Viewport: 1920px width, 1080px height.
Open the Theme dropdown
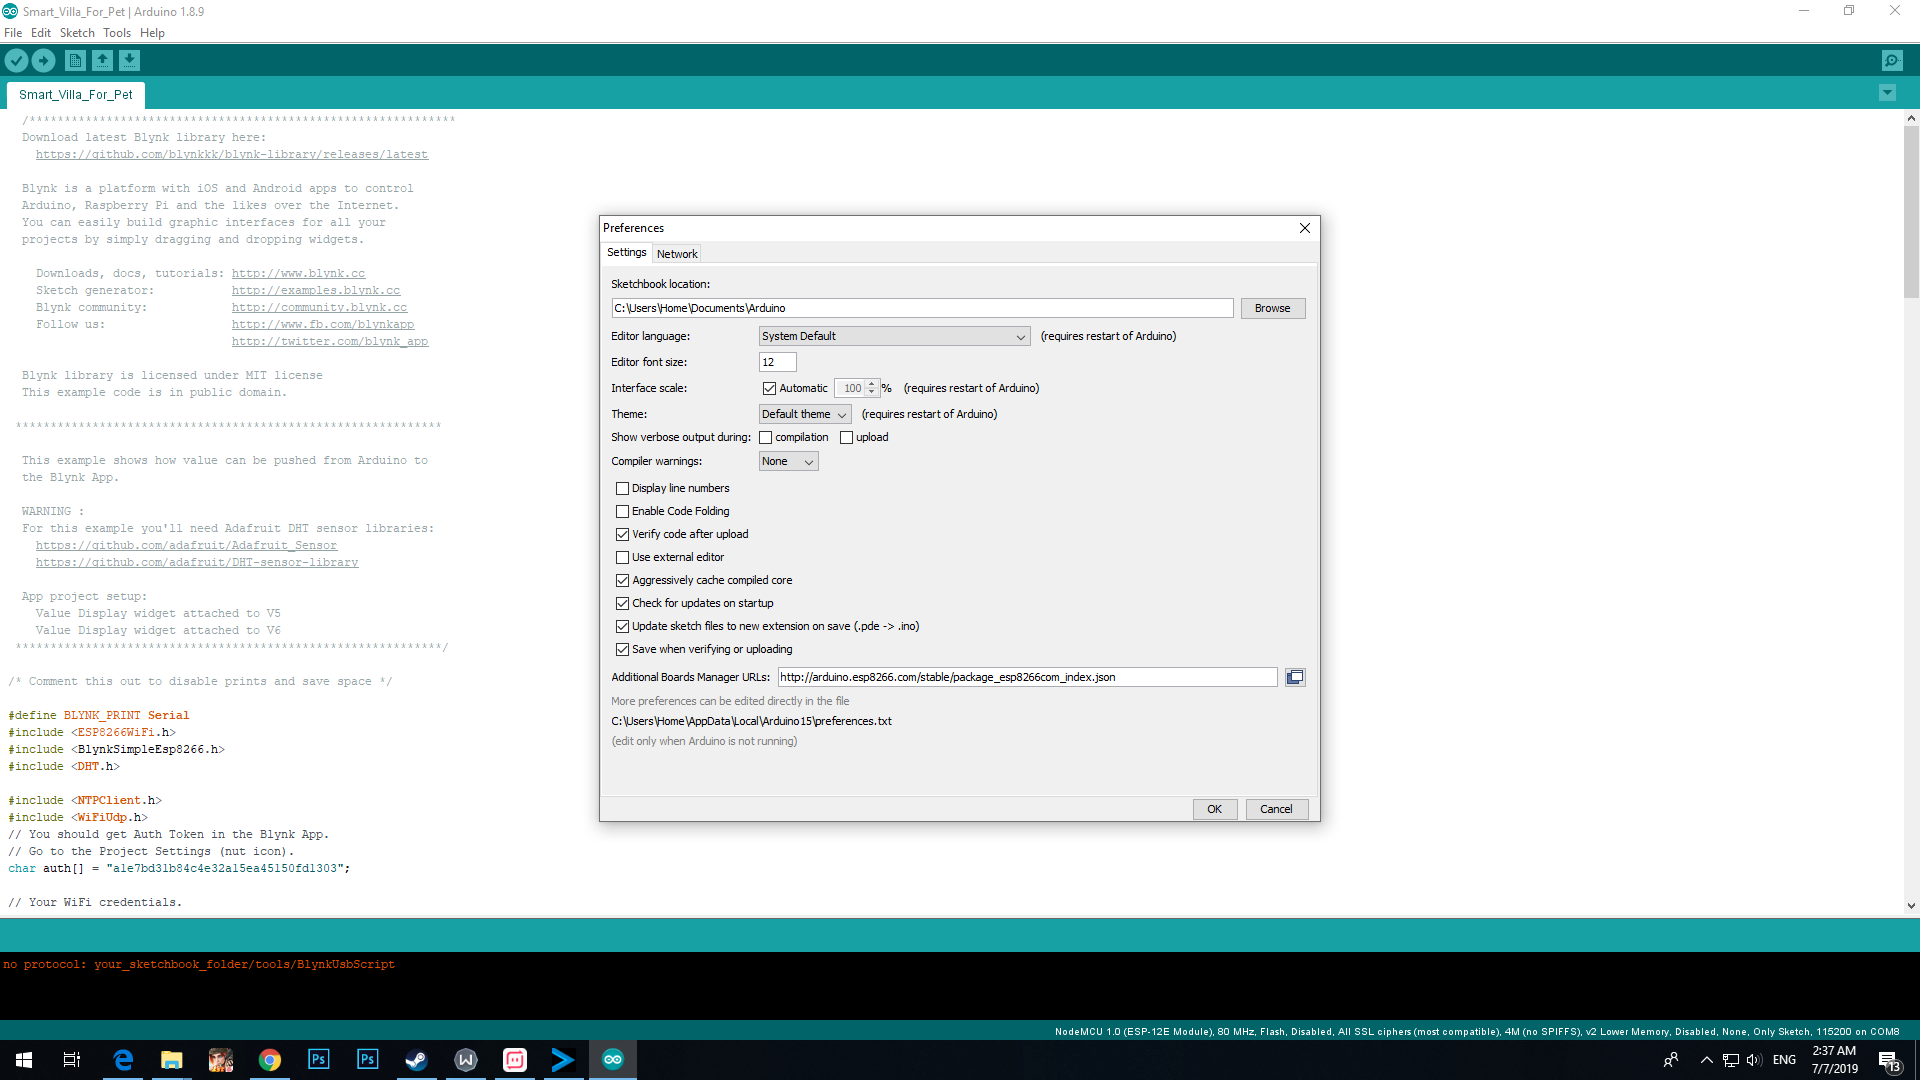click(804, 414)
